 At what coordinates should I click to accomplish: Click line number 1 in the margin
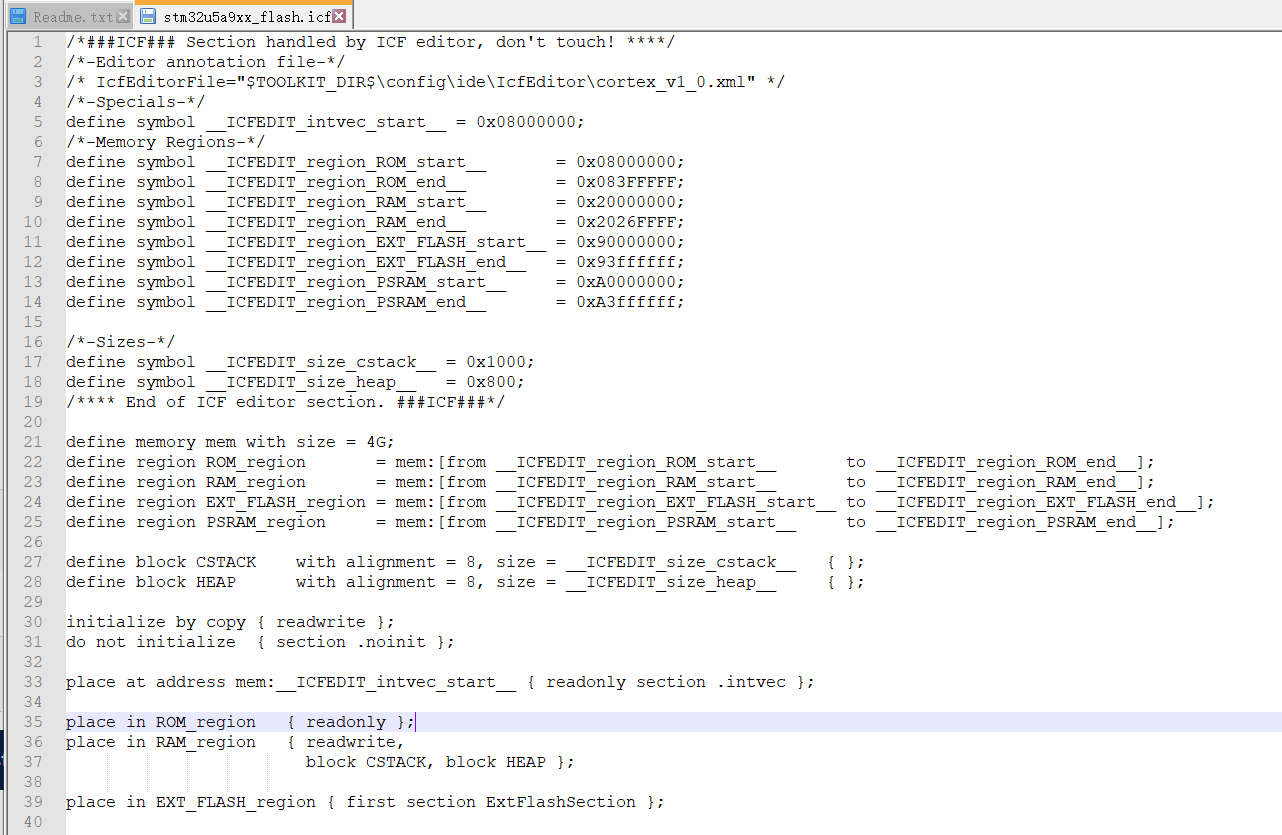click(x=36, y=41)
